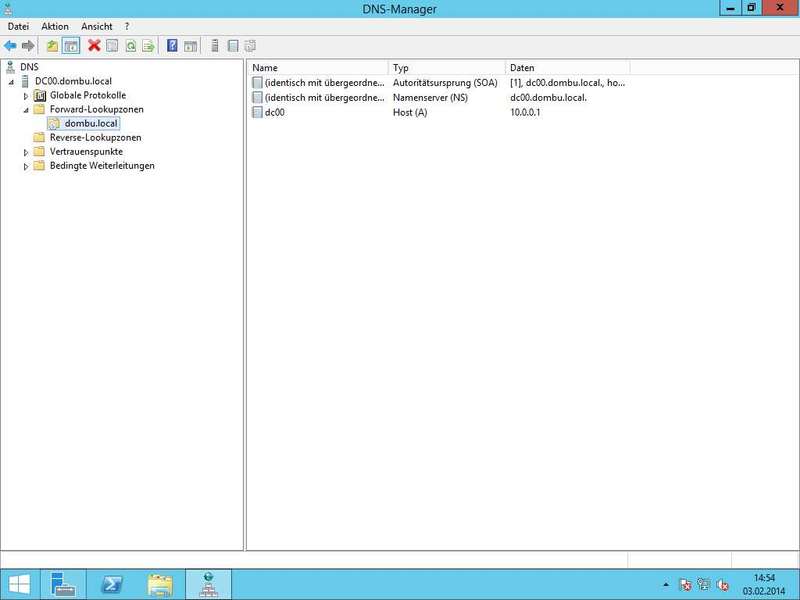
Task: Select the Forward-Lookupzonen folder
Action: pos(96,109)
